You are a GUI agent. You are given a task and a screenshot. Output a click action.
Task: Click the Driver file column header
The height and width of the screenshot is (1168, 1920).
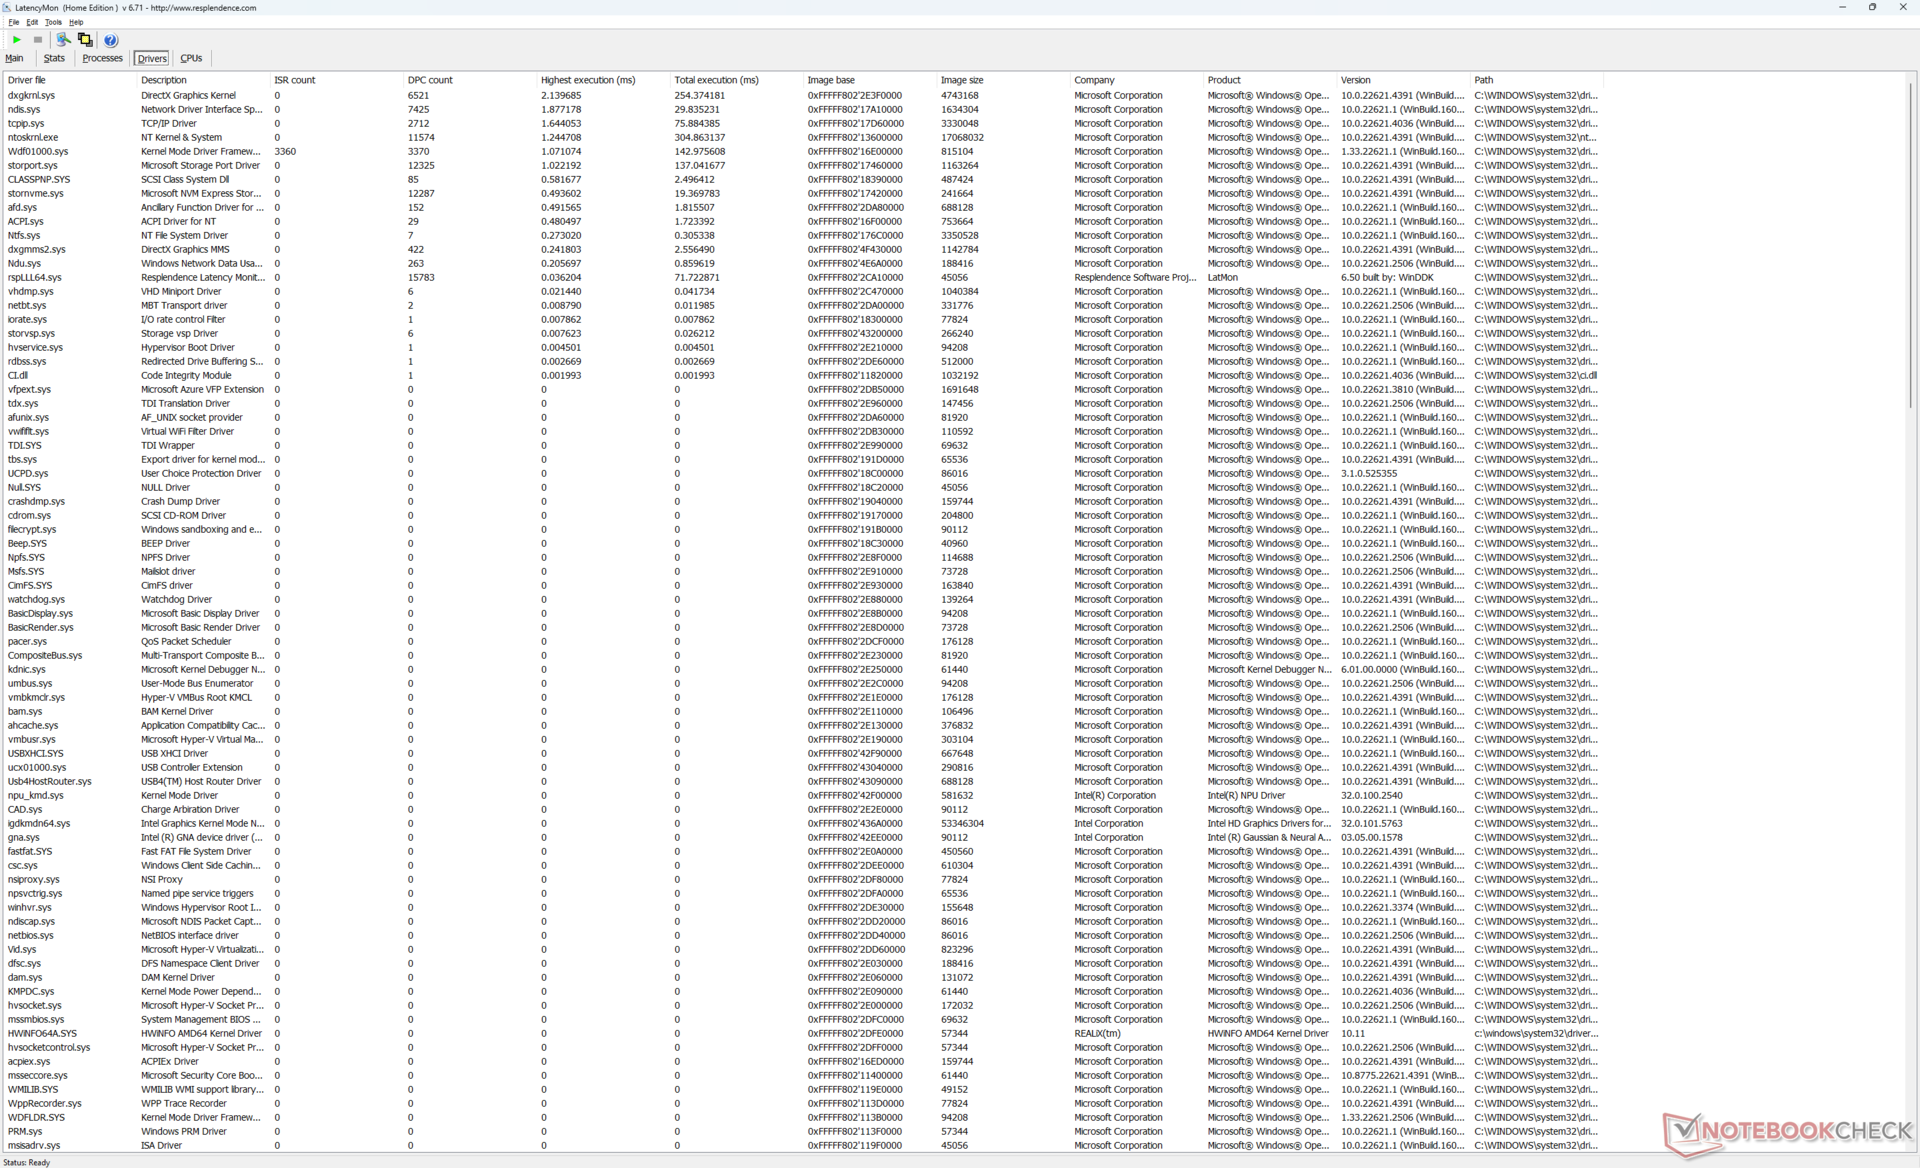click(x=27, y=80)
